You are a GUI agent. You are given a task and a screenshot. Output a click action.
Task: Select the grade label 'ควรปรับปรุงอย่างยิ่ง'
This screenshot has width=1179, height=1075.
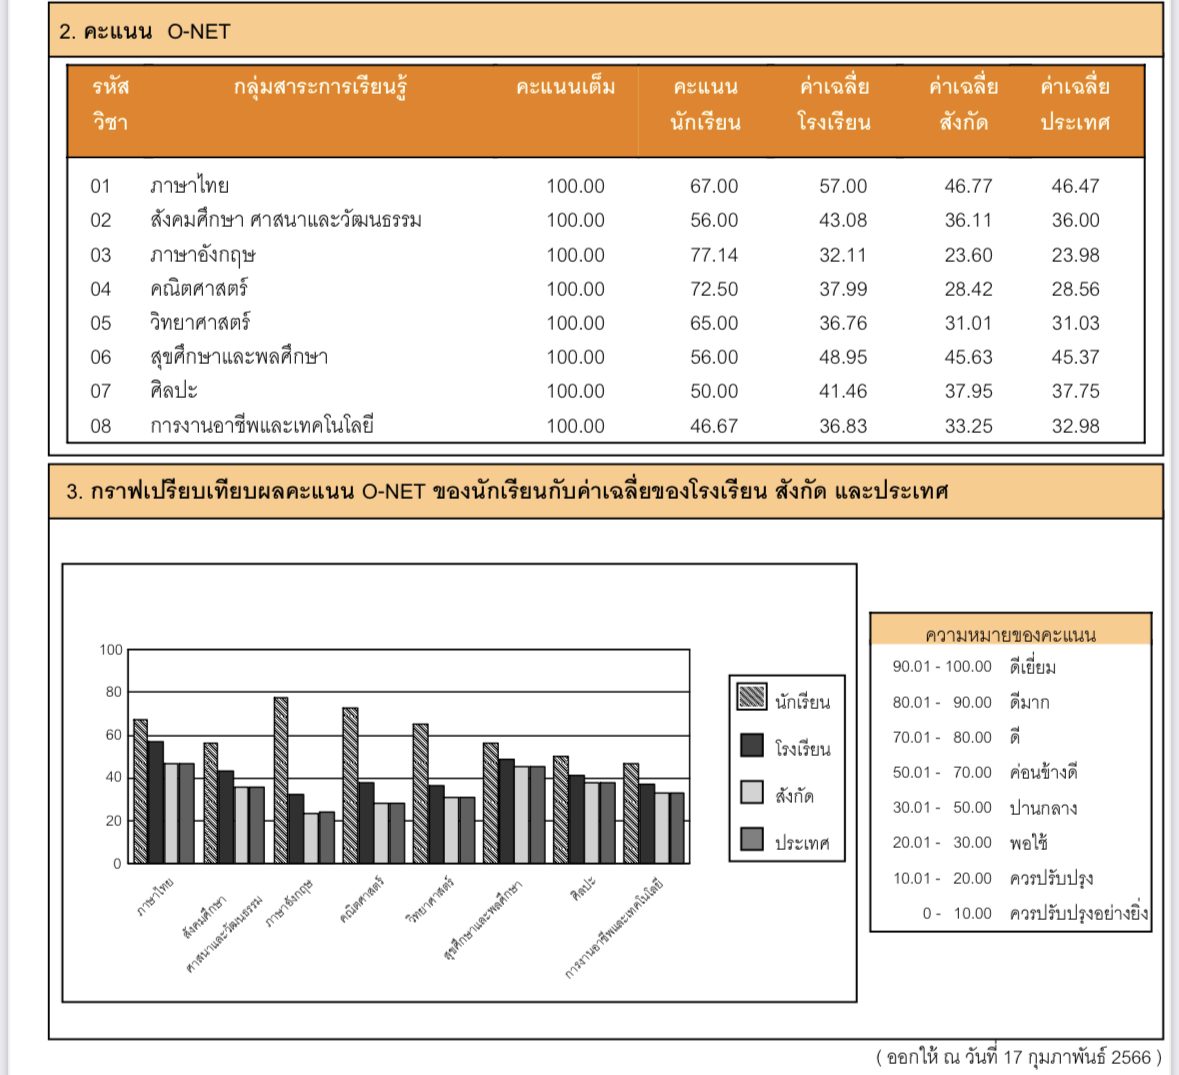click(1079, 913)
